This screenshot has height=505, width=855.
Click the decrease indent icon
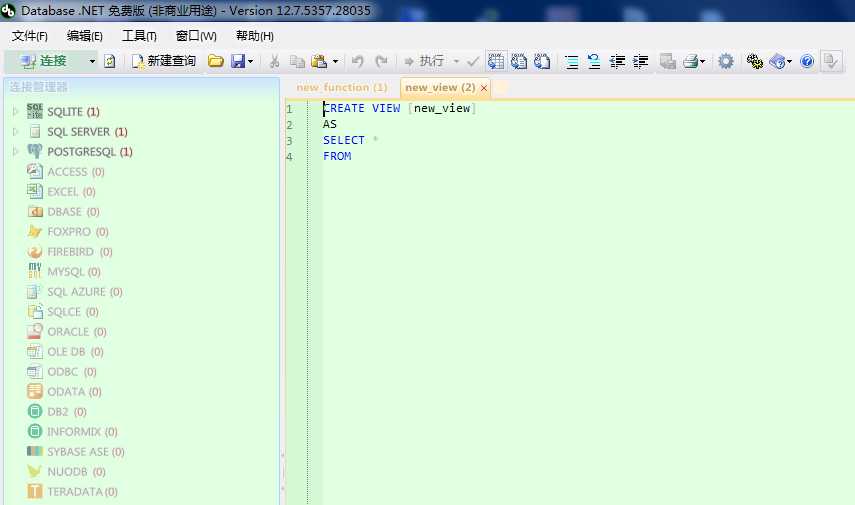pyautogui.click(x=617, y=62)
